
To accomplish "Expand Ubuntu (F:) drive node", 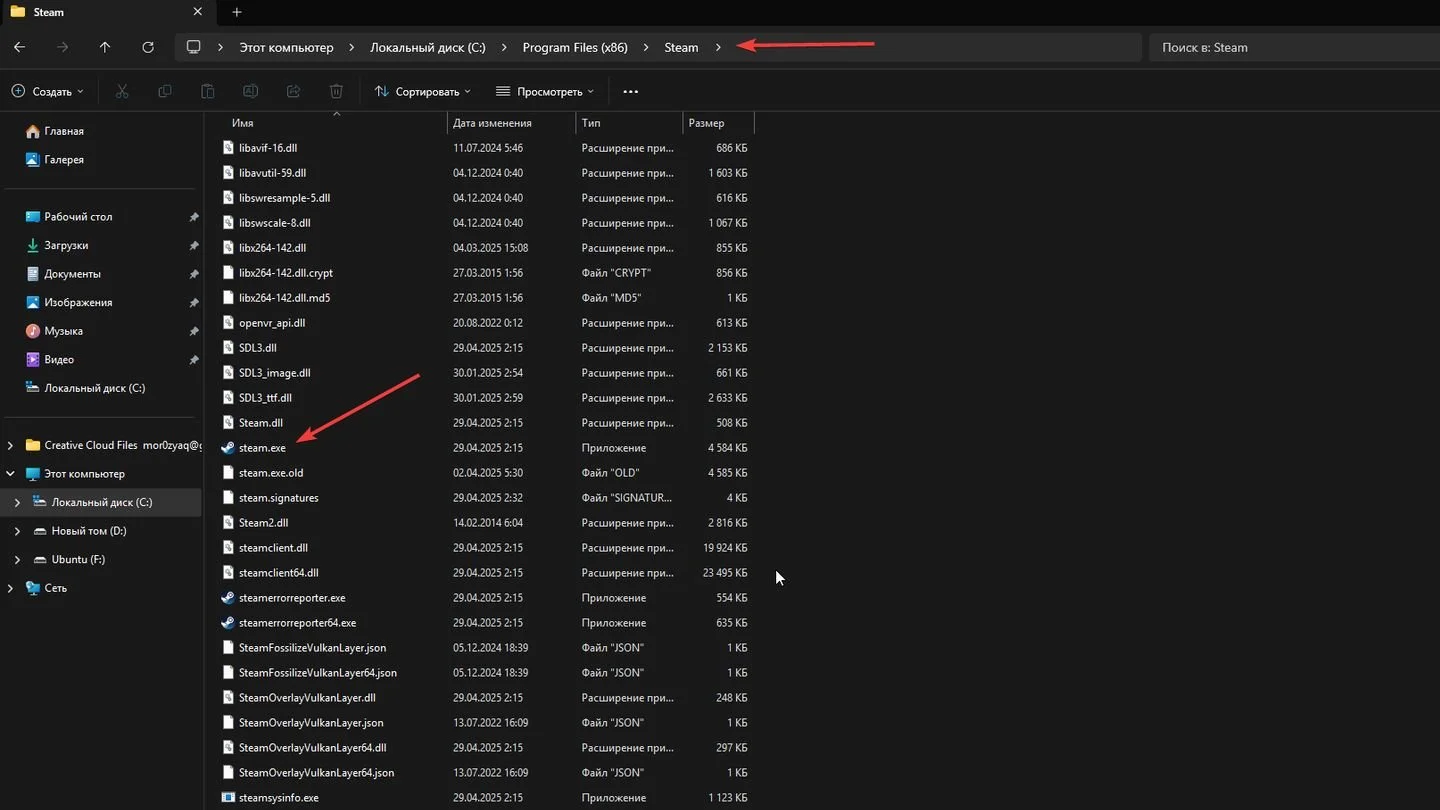I will tap(18, 560).
